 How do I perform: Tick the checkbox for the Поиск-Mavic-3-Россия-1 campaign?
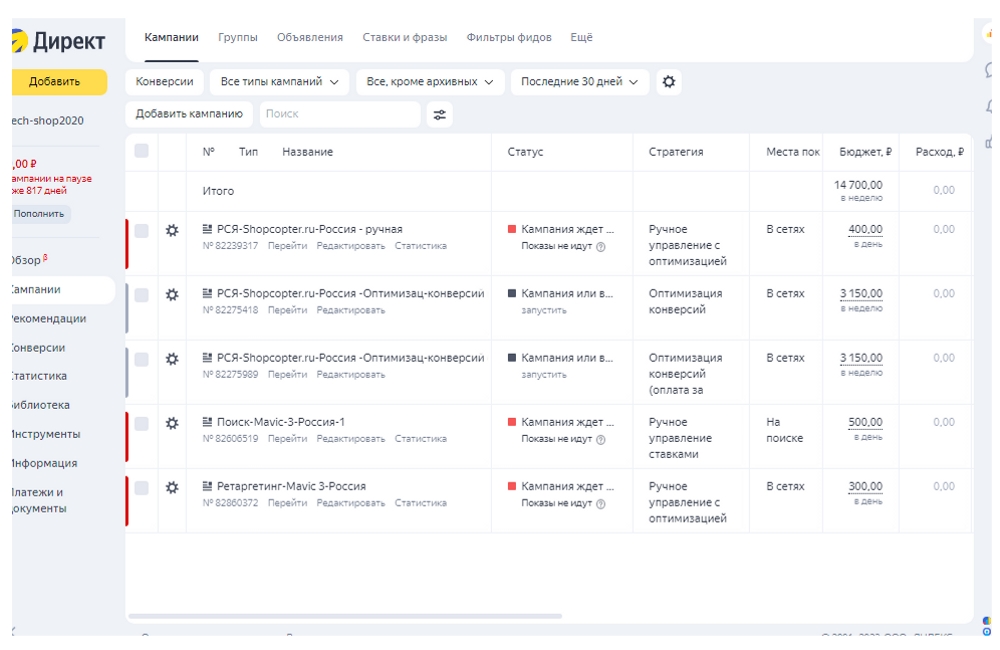141,423
